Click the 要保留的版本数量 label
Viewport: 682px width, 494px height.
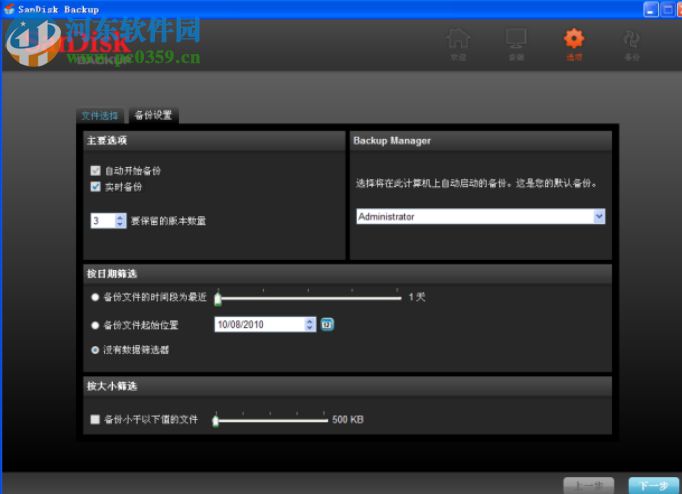click(x=168, y=221)
